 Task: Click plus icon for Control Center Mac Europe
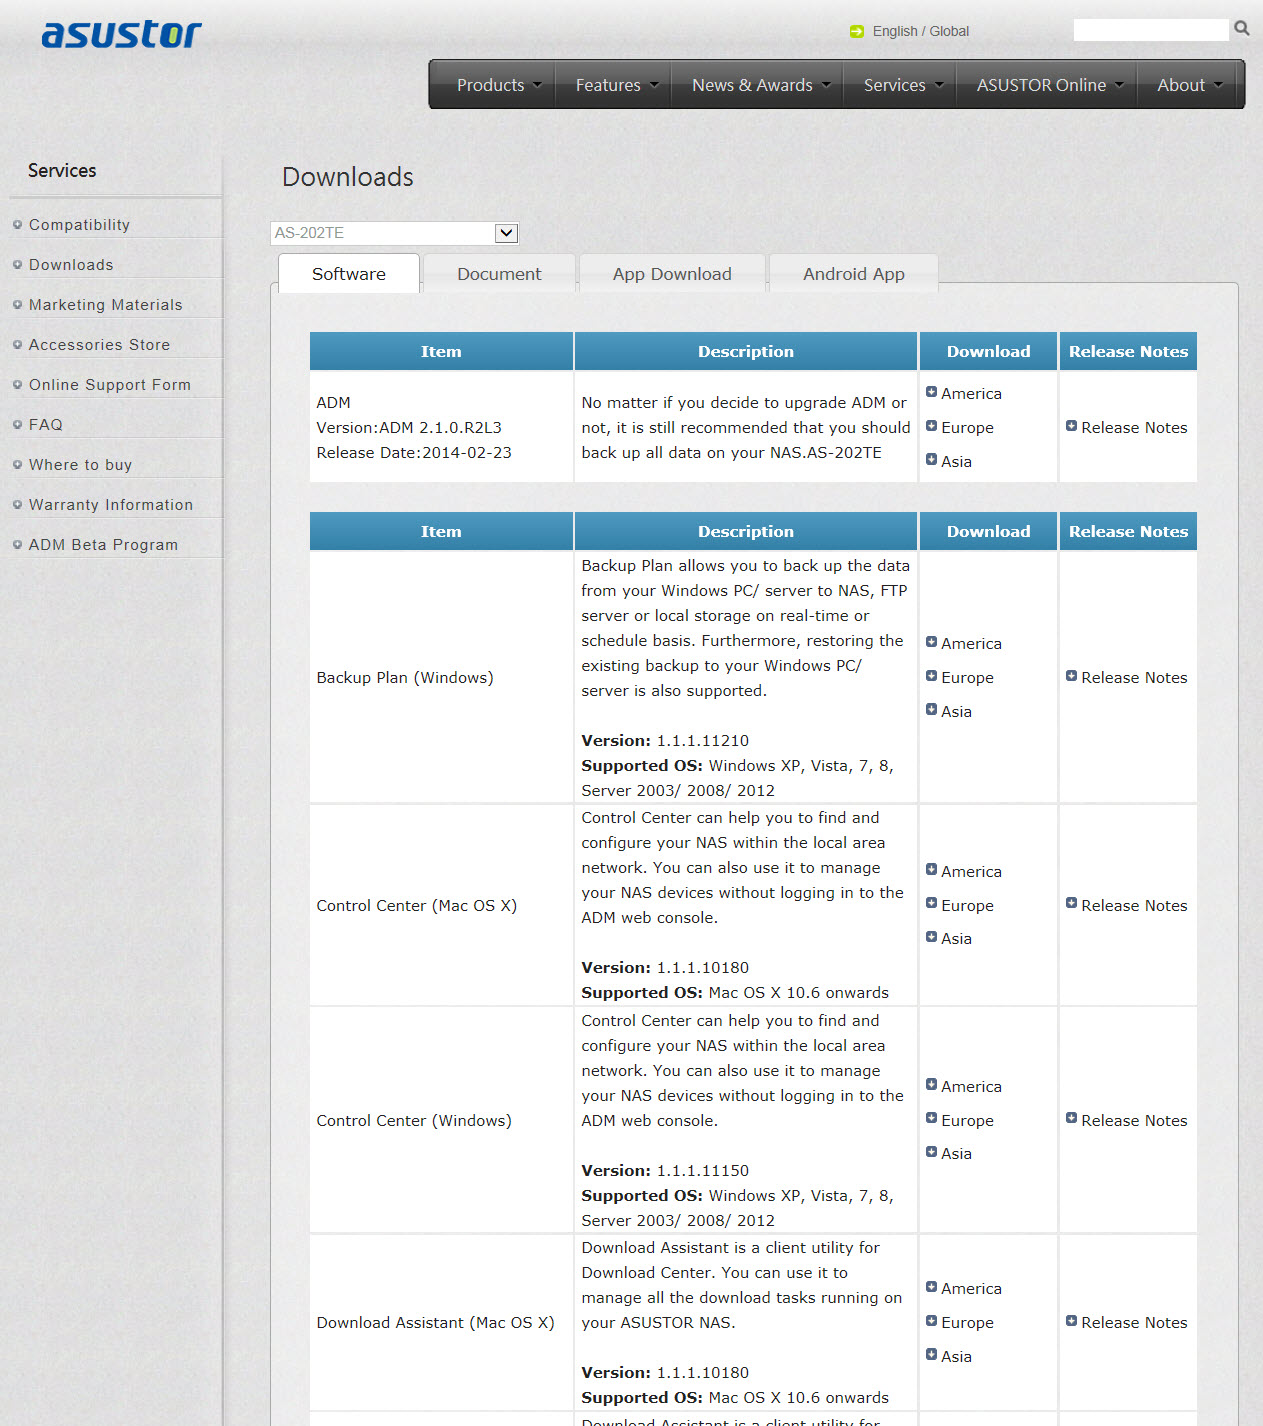pos(931,904)
